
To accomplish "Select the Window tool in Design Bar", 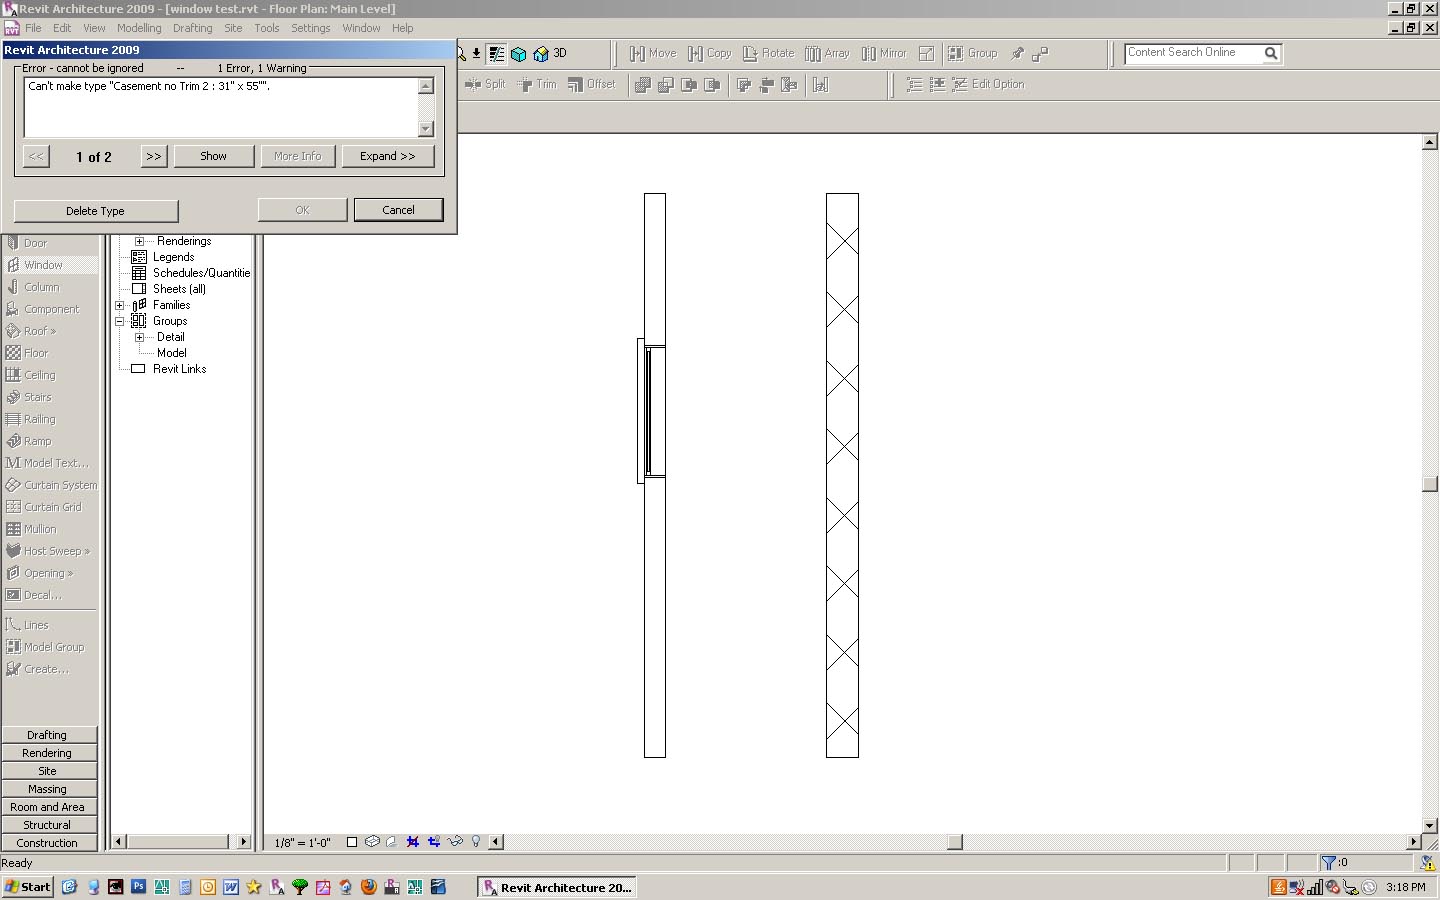I will coord(43,265).
